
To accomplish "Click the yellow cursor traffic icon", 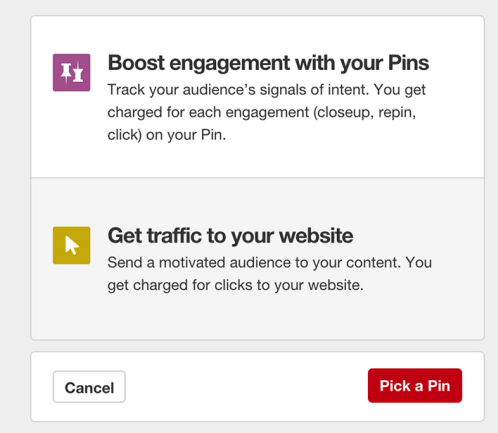I will coord(71,245).
